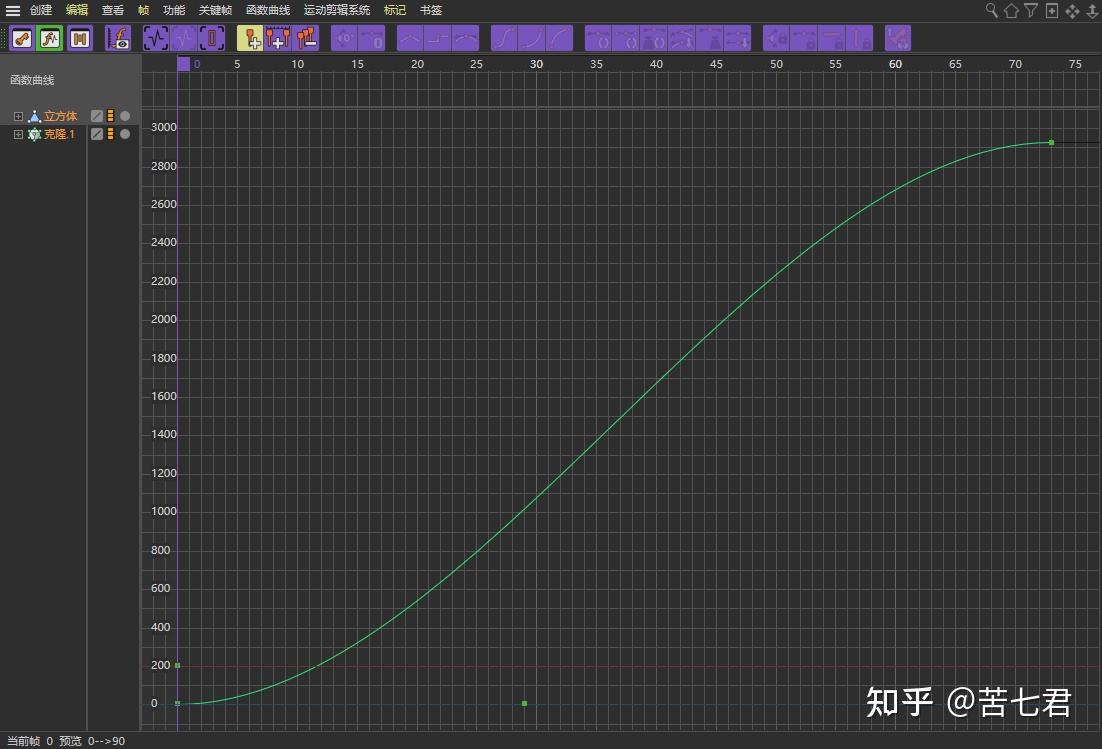Click the delete keyframe icon with minus

point(308,38)
